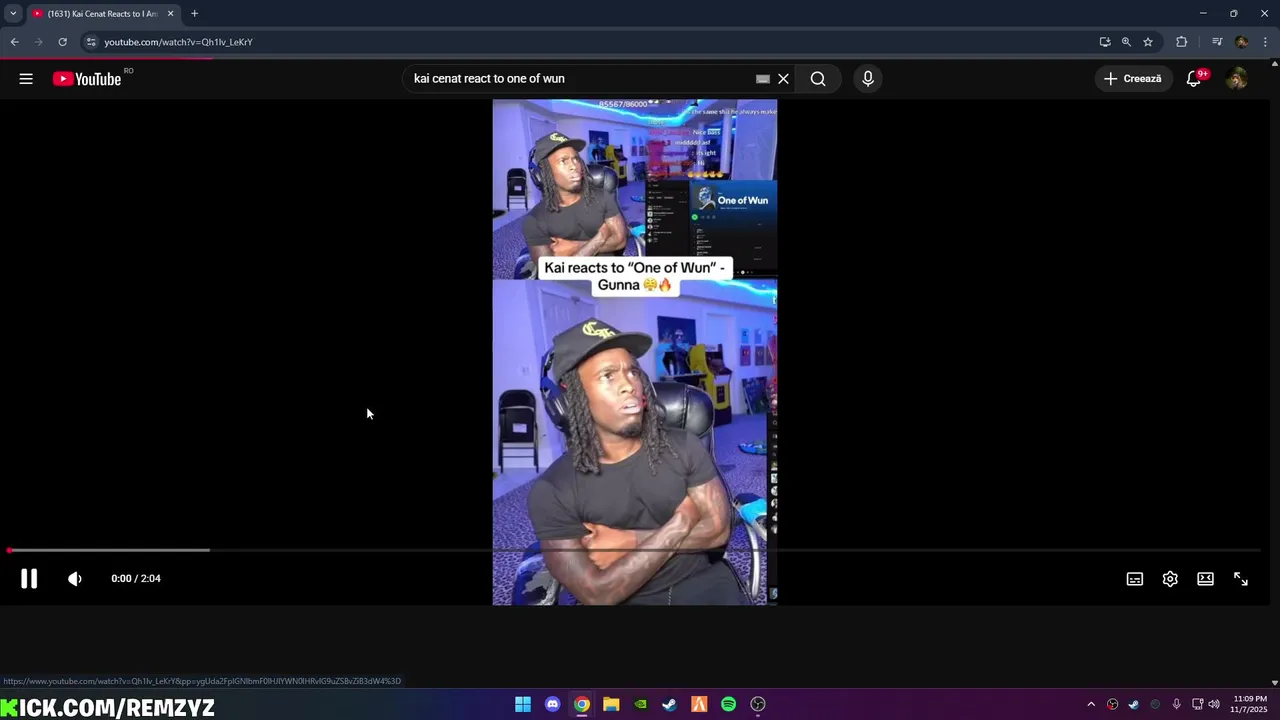
Task: Open the taskbar volume control
Action: [1214, 704]
